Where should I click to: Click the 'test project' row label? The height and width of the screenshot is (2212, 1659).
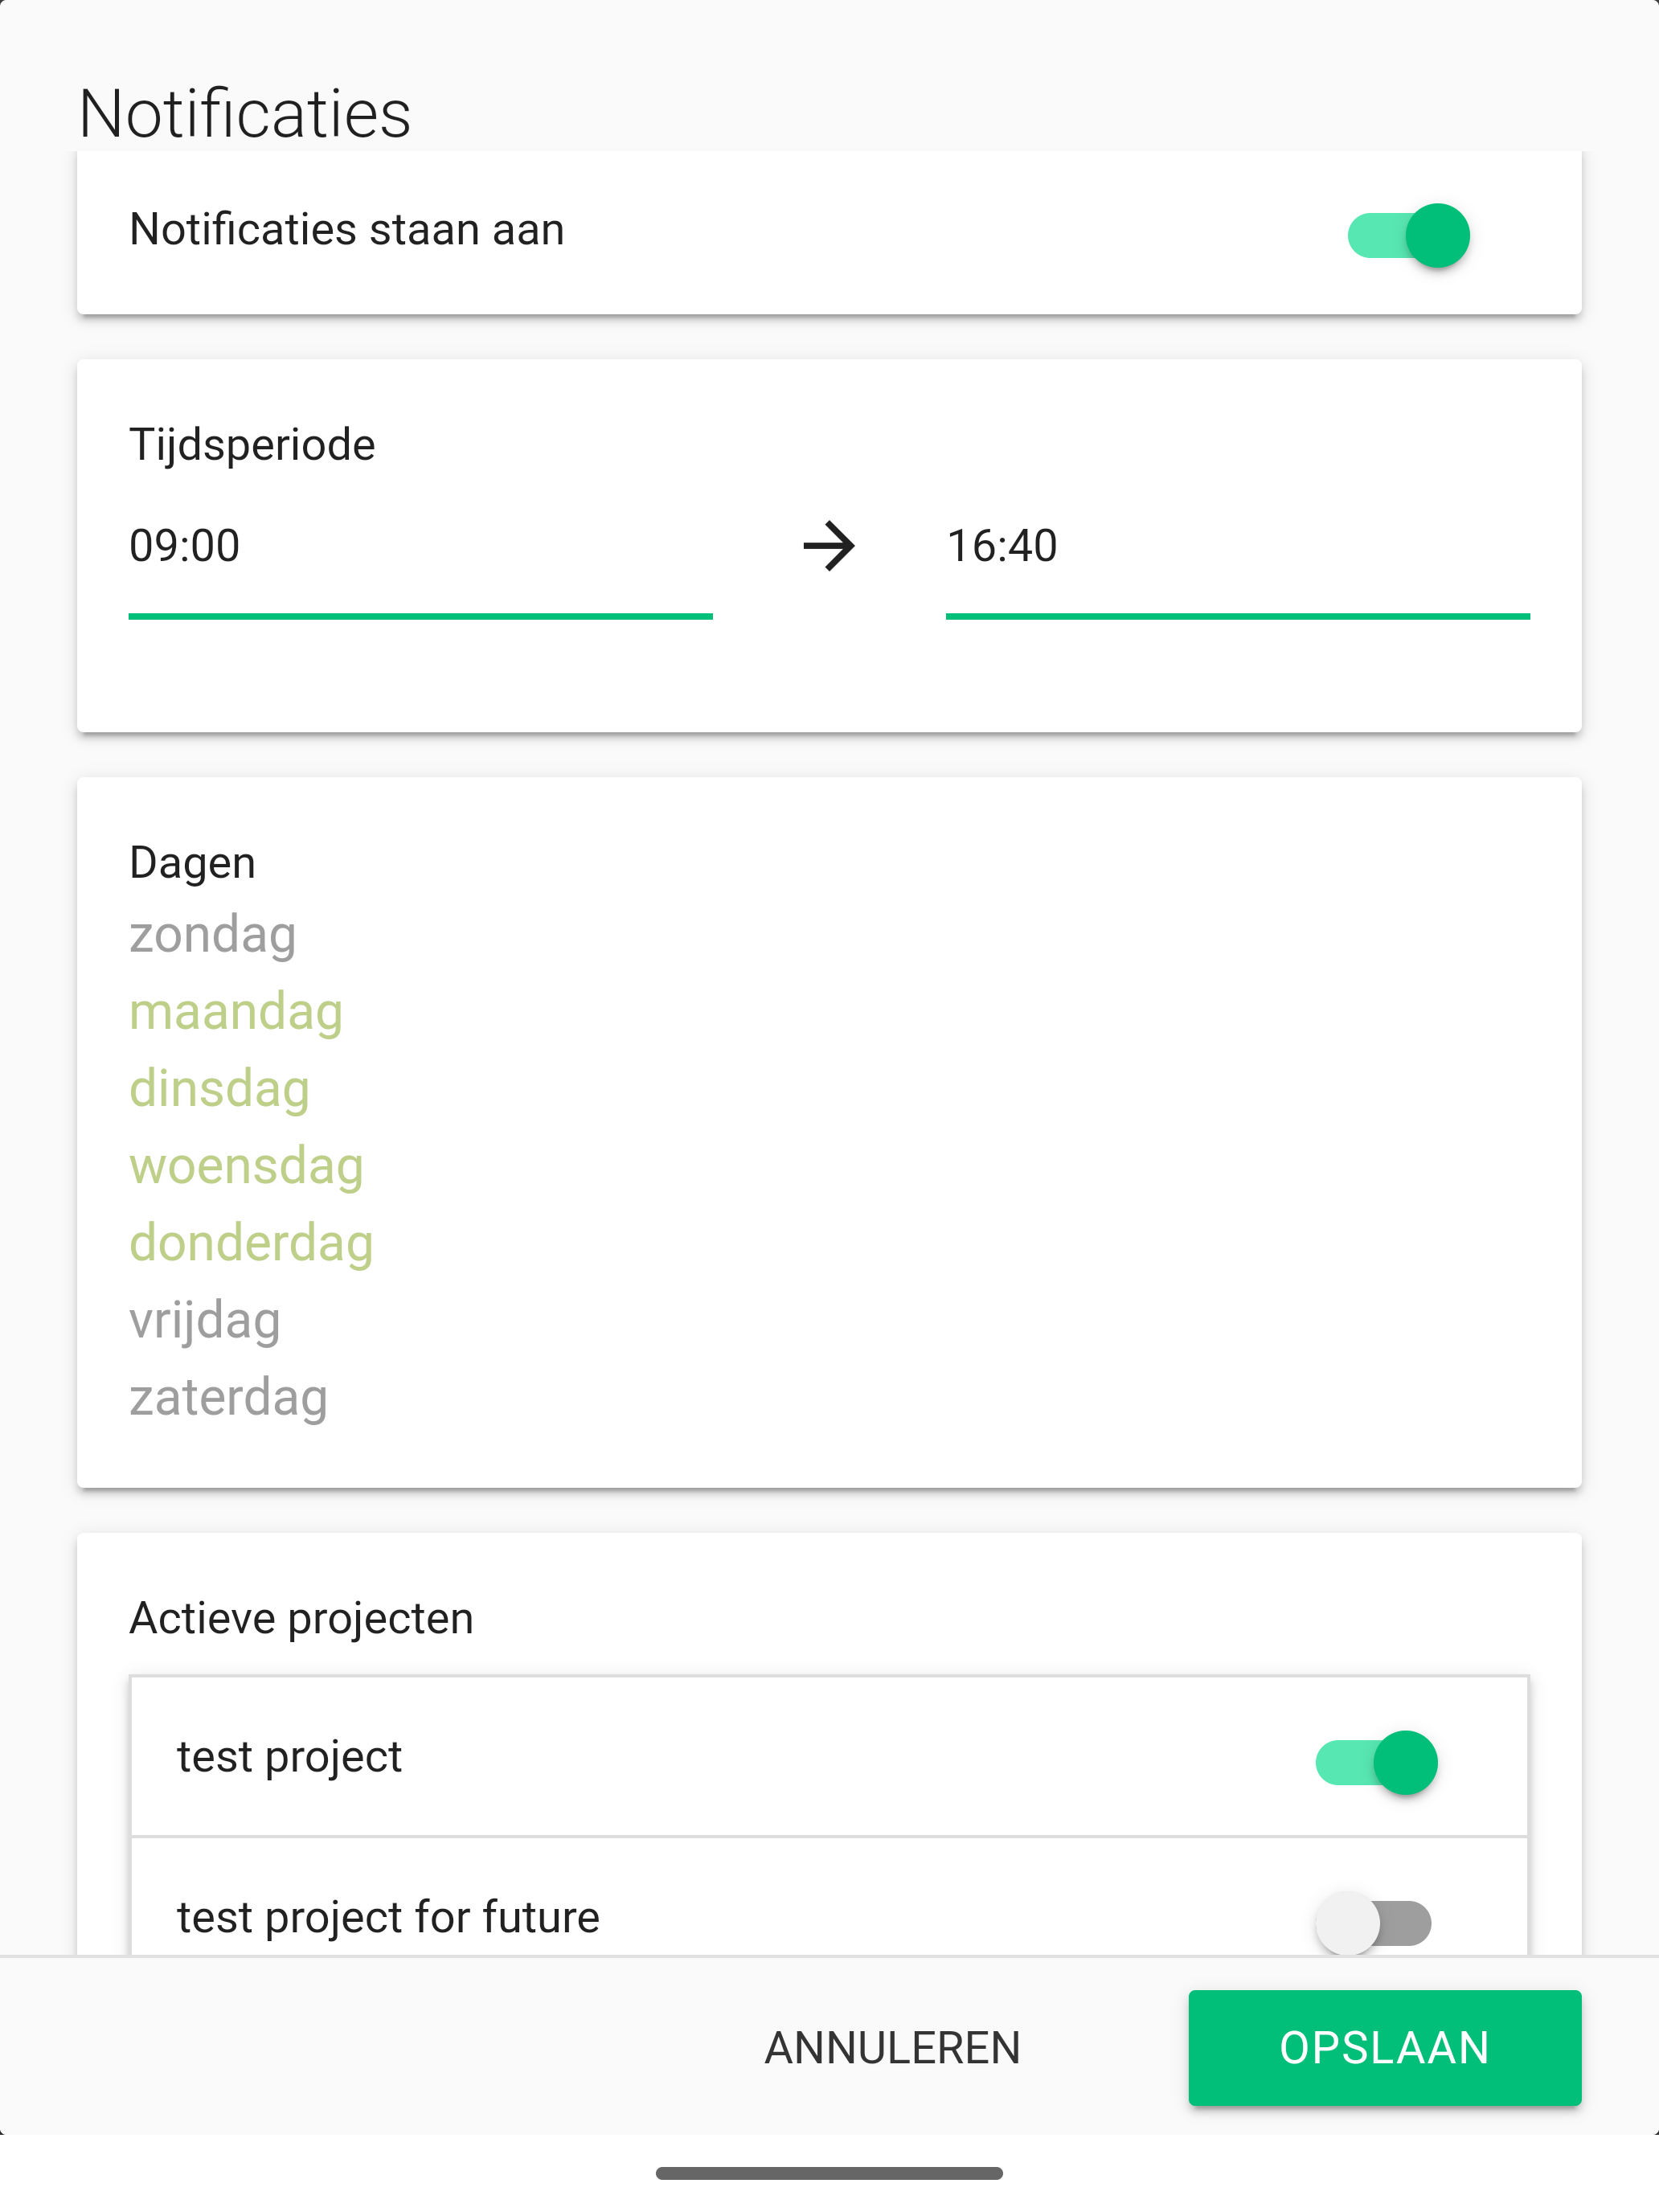pyautogui.click(x=290, y=1757)
